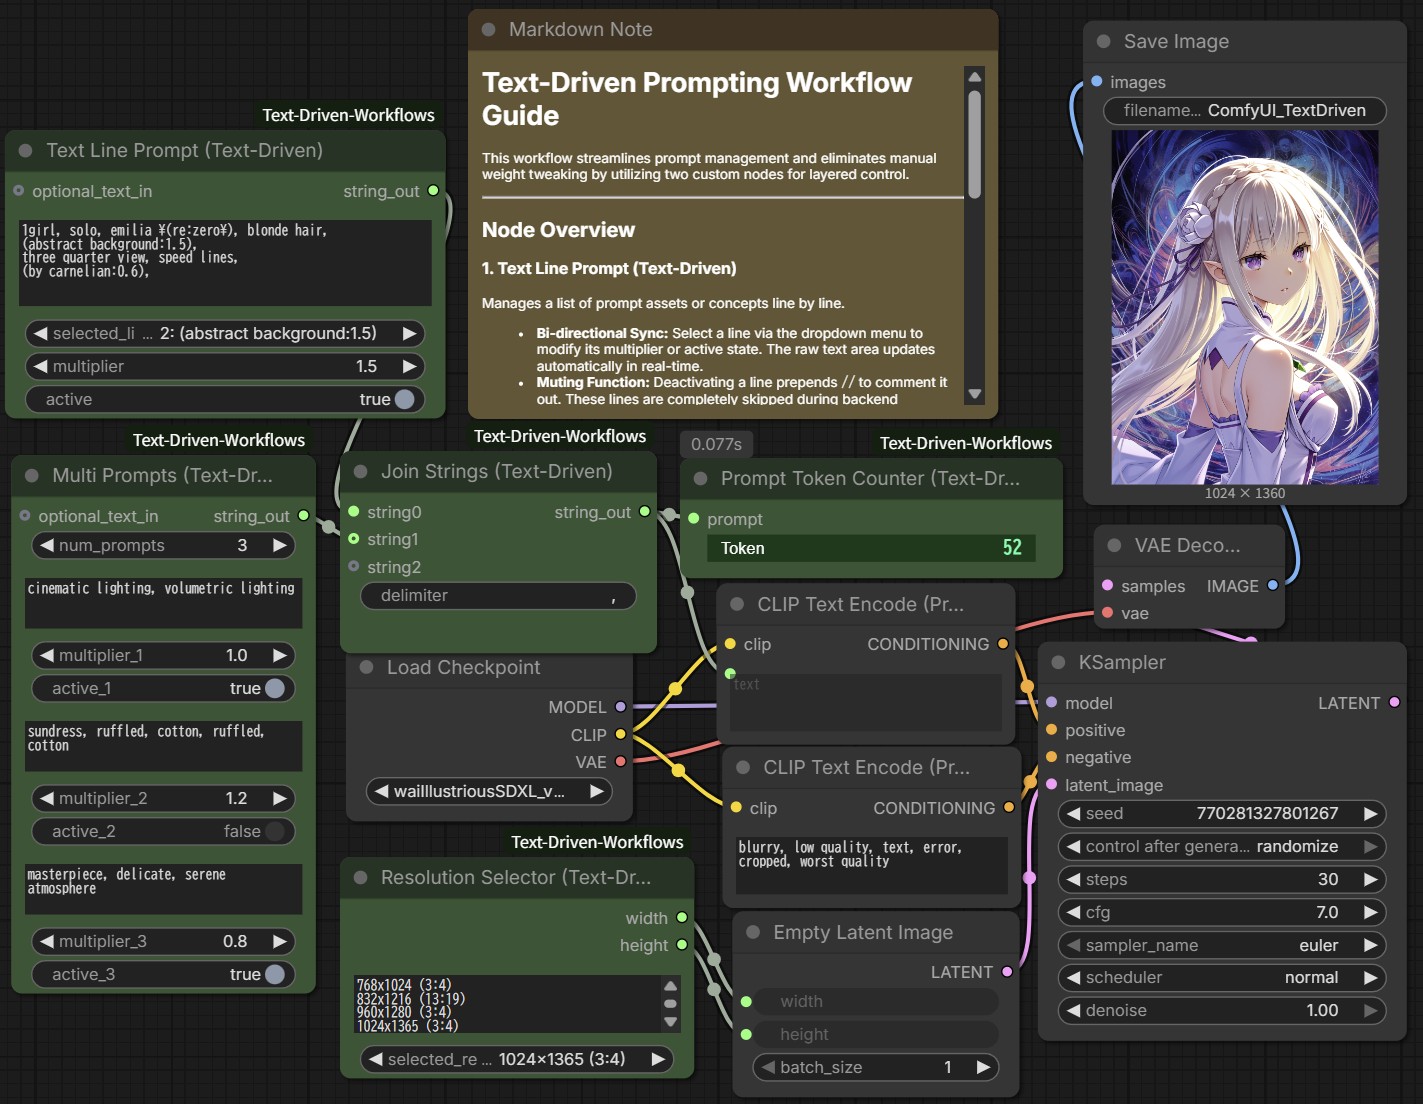Viewport: 1423px width, 1104px height.
Task: Click the negative prompt text box with blurry
Action: click(872, 865)
